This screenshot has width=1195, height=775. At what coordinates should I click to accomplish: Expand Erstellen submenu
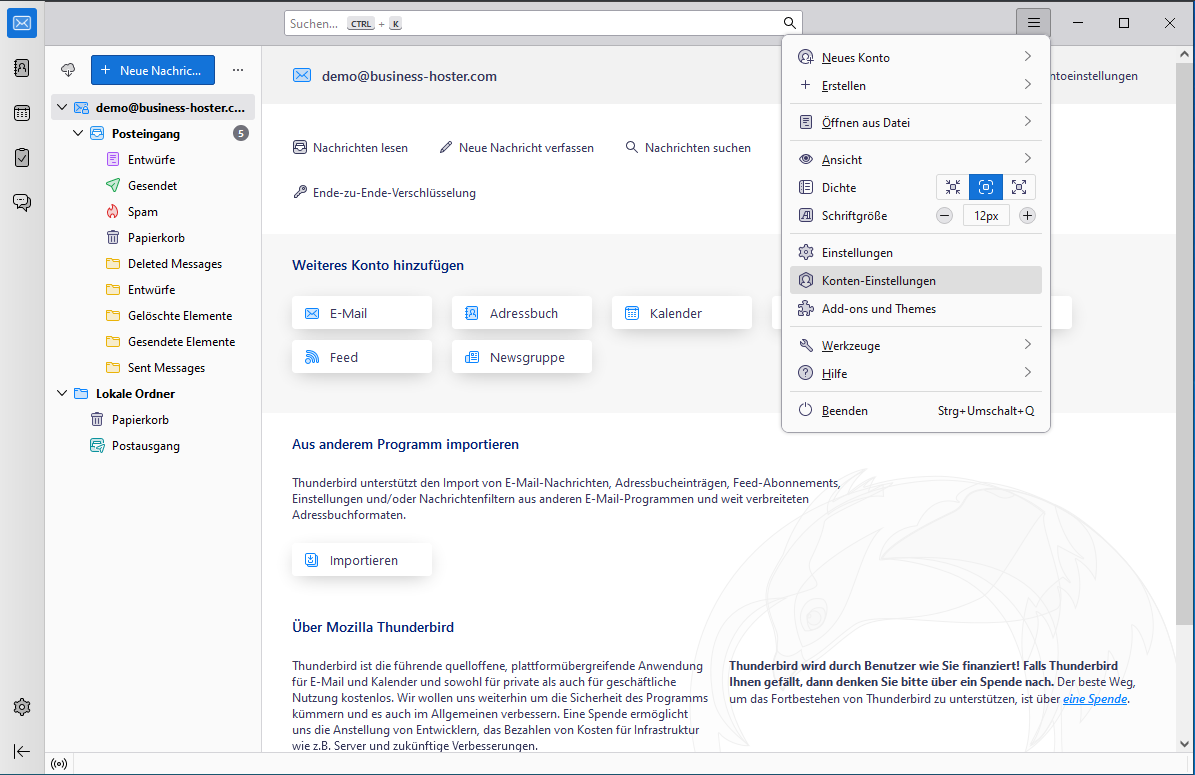pos(916,85)
